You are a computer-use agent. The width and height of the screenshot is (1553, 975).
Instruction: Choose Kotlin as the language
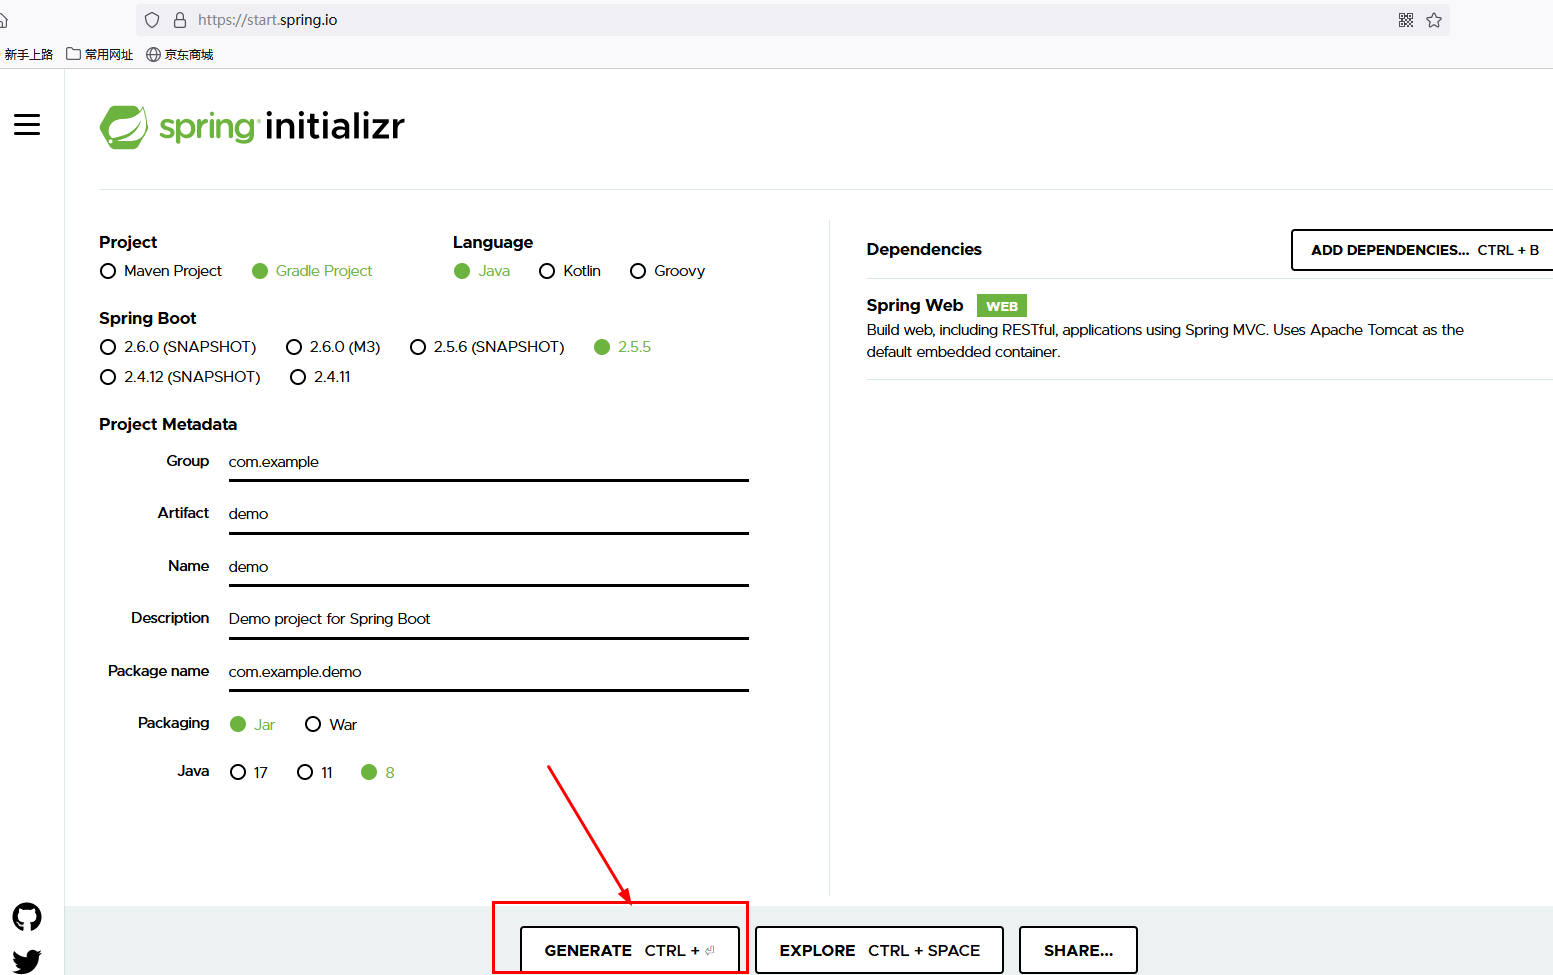click(x=547, y=270)
